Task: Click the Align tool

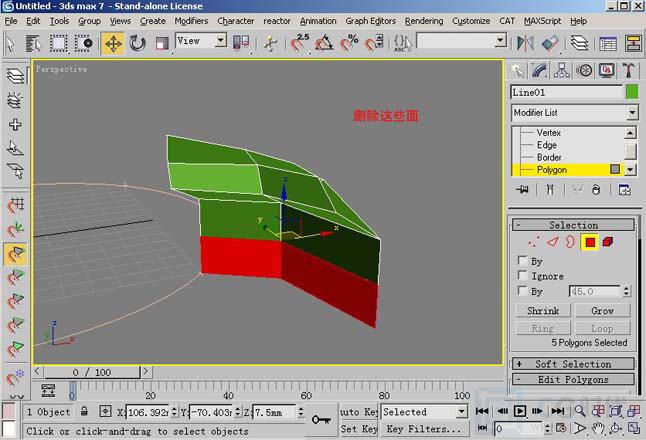Action: [550, 43]
